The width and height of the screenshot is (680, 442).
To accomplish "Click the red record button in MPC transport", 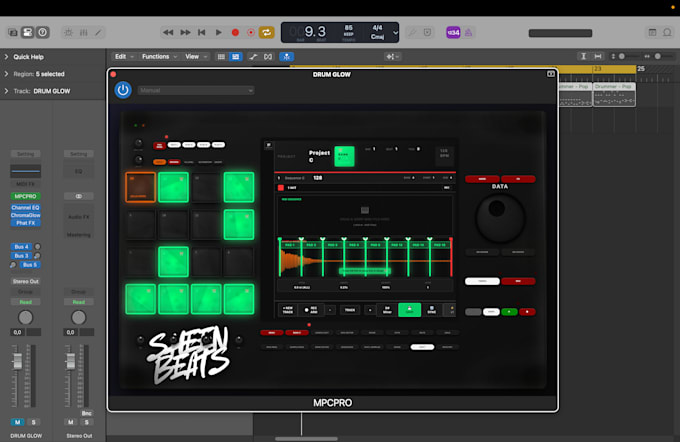I will click(527, 312).
